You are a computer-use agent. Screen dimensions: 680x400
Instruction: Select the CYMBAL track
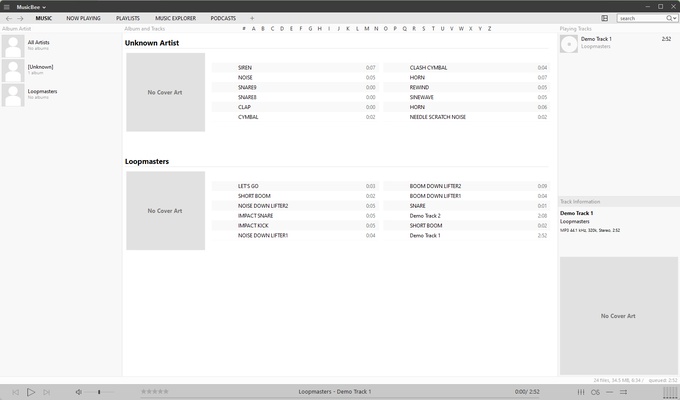295,117
